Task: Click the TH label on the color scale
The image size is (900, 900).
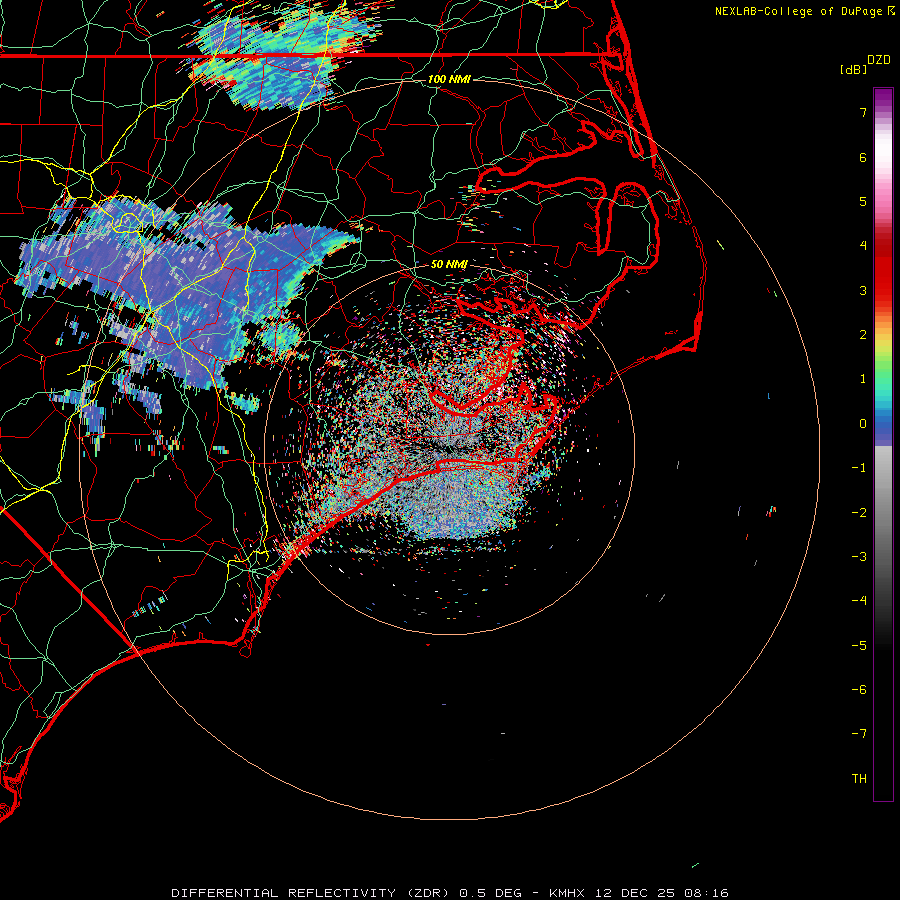Action: [x=859, y=779]
